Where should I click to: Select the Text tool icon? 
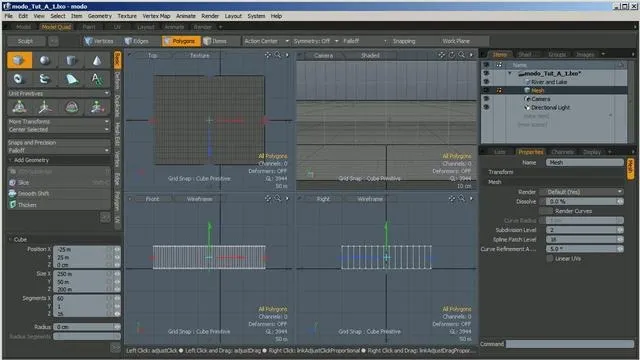click(x=97, y=79)
